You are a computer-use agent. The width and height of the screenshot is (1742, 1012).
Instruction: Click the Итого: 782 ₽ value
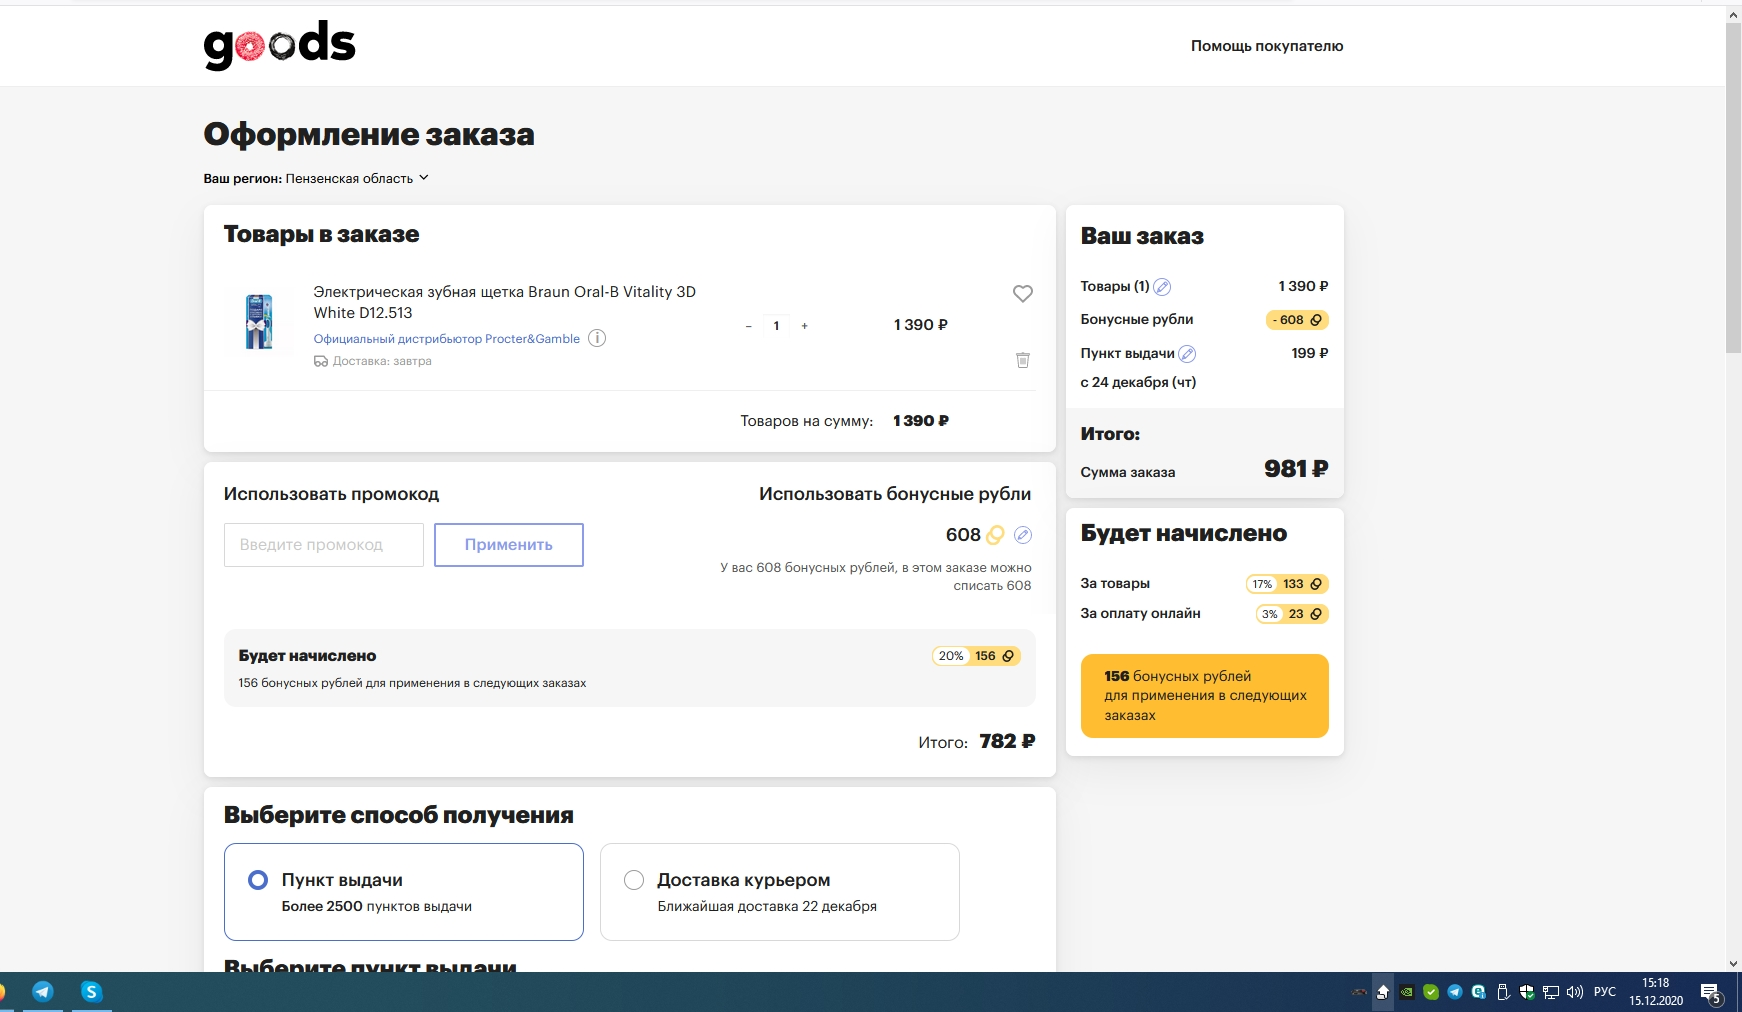1007,741
